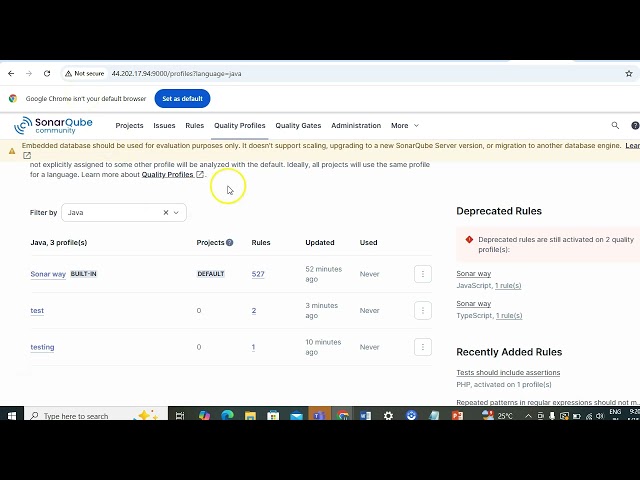Image resolution: width=640 pixels, height=480 pixels.
Task: Open the Windows Start menu
Action: click(12, 415)
